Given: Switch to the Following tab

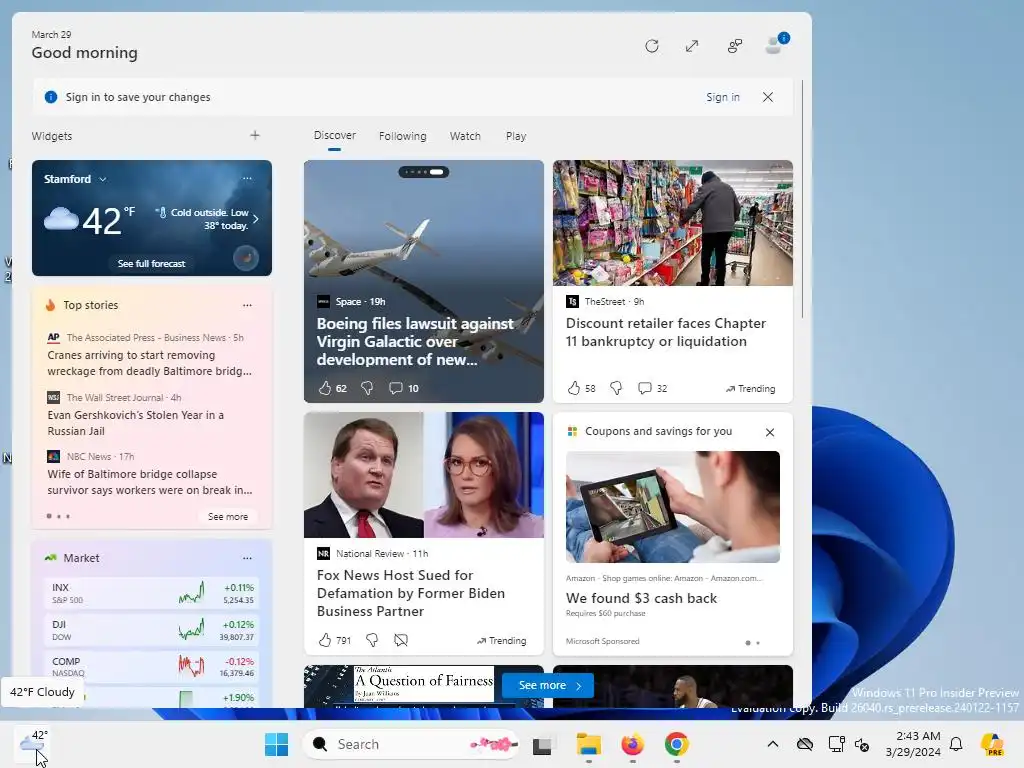Looking at the screenshot, I should (402, 136).
